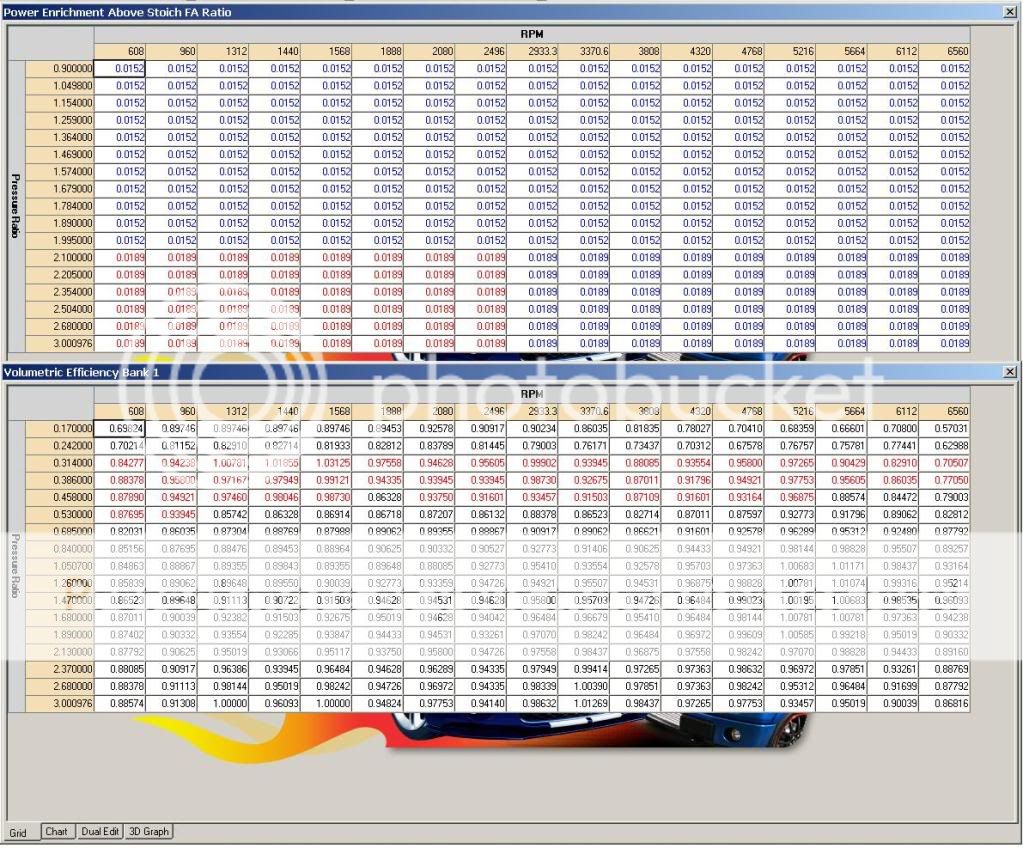Click the highlighted 0.69824 cell
The image size is (1023, 848).
click(120, 428)
